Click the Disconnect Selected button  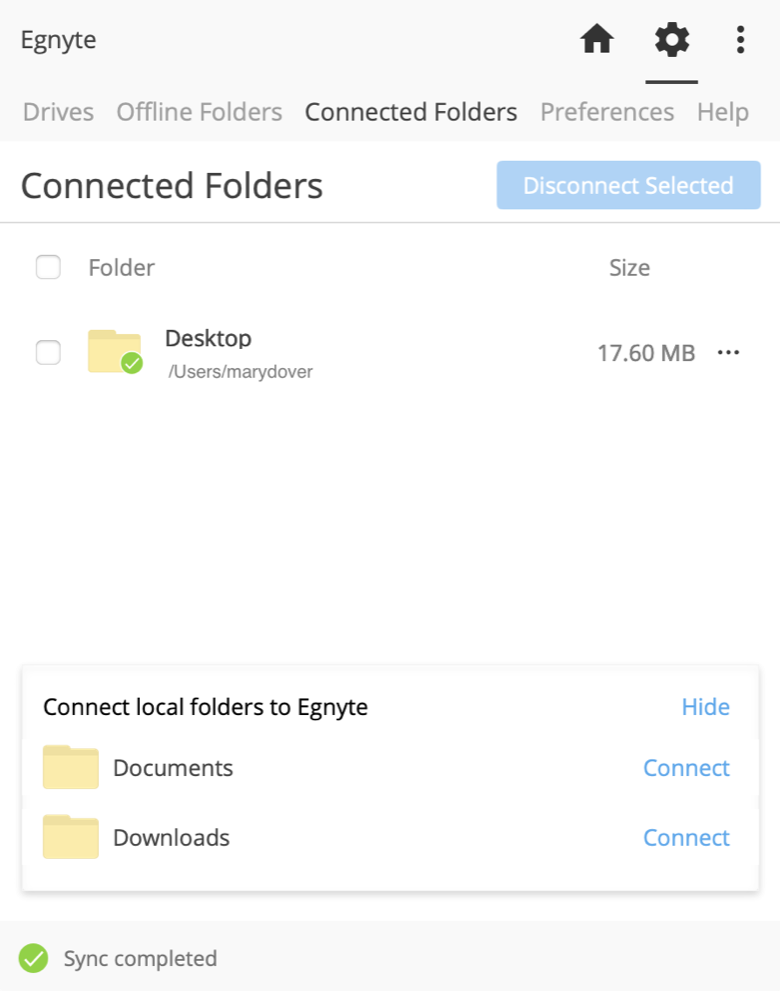pyautogui.click(x=628, y=185)
